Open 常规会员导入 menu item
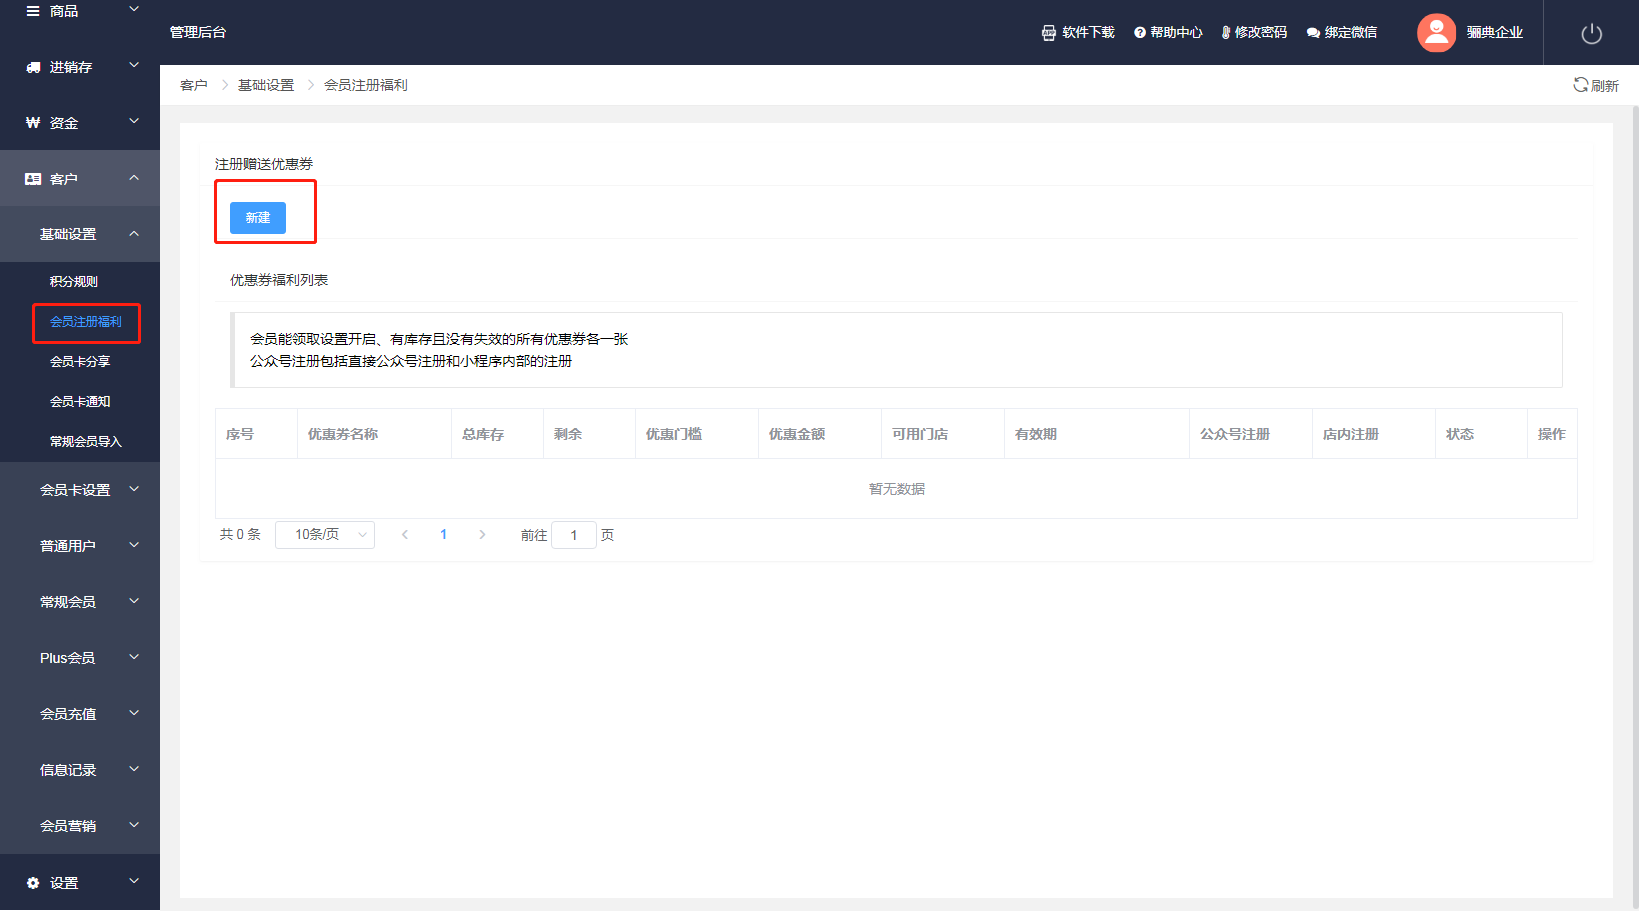 (x=86, y=442)
